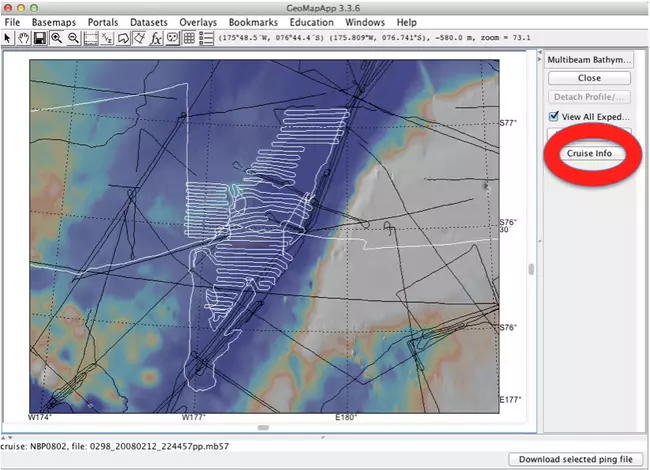Select the arrow pointer tool
Screen dimensions: 650x470
[8, 37]
